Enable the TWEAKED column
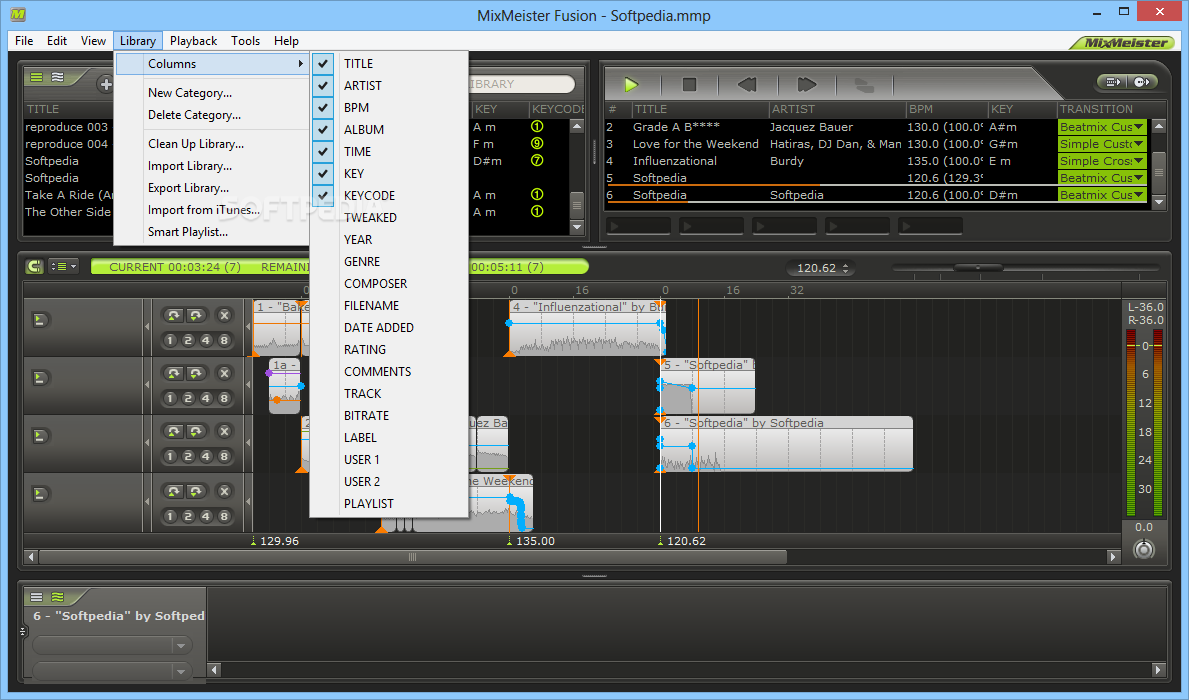Viewport: 1189px width, 700px height. (389, 218)
